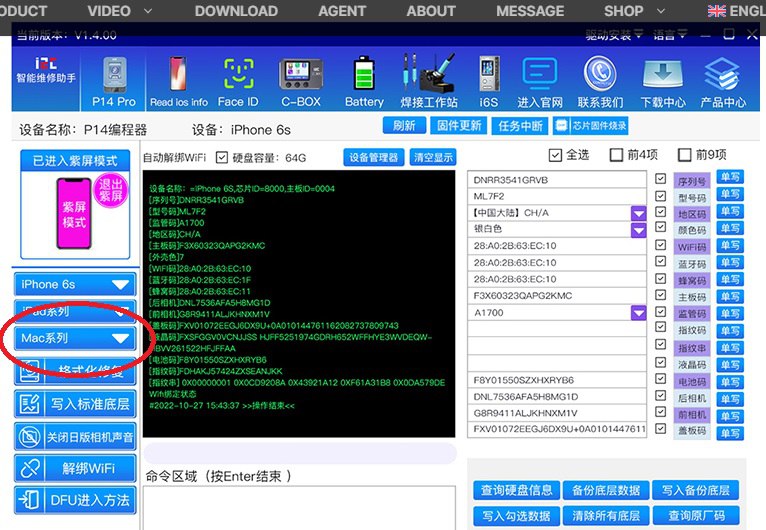Click the 清除所有底层 button
This screenshot has height=530, width=766.
606,515
